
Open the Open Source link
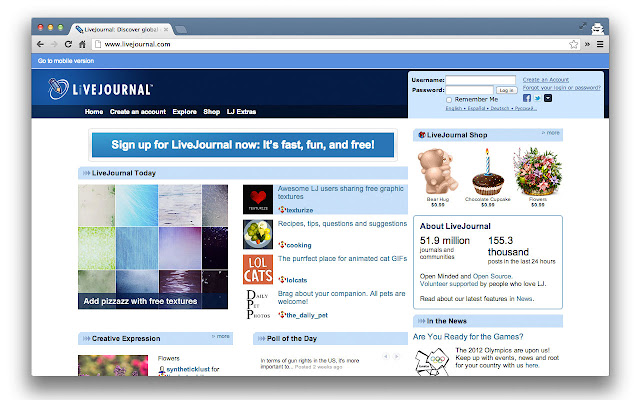coord(491,276)
